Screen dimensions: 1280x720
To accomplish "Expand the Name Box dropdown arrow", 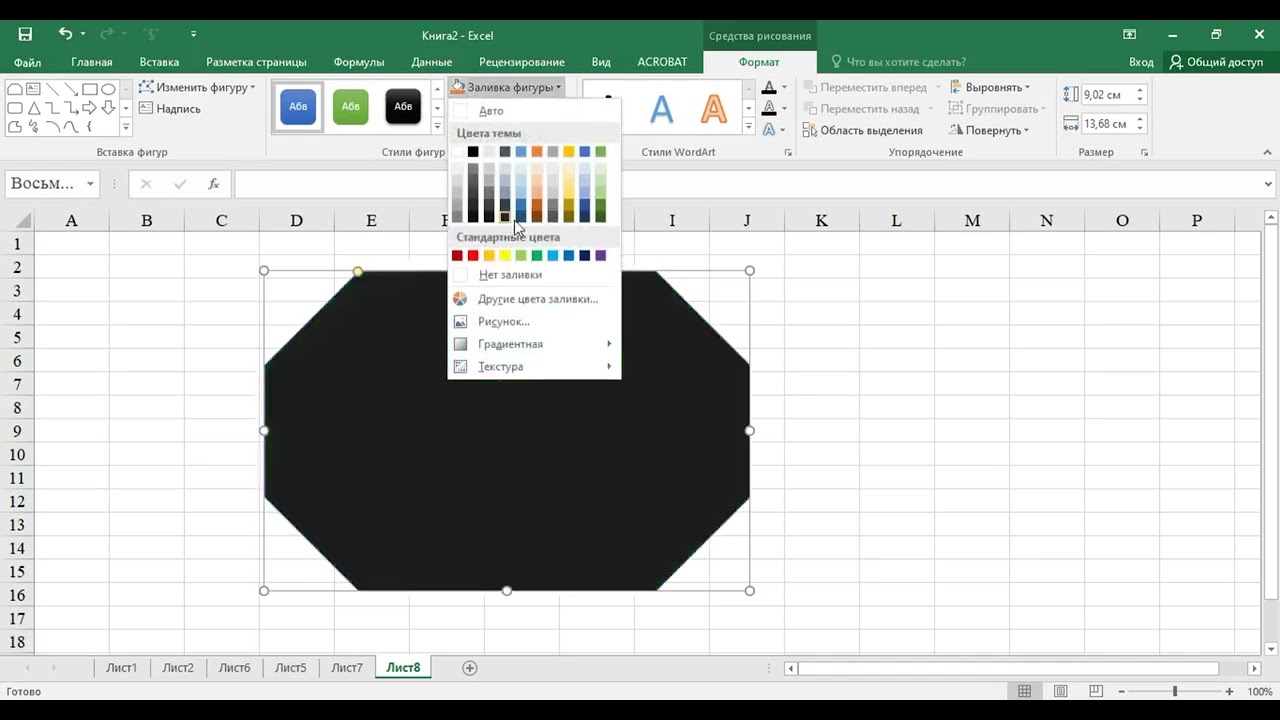I will tap(90, 184).
